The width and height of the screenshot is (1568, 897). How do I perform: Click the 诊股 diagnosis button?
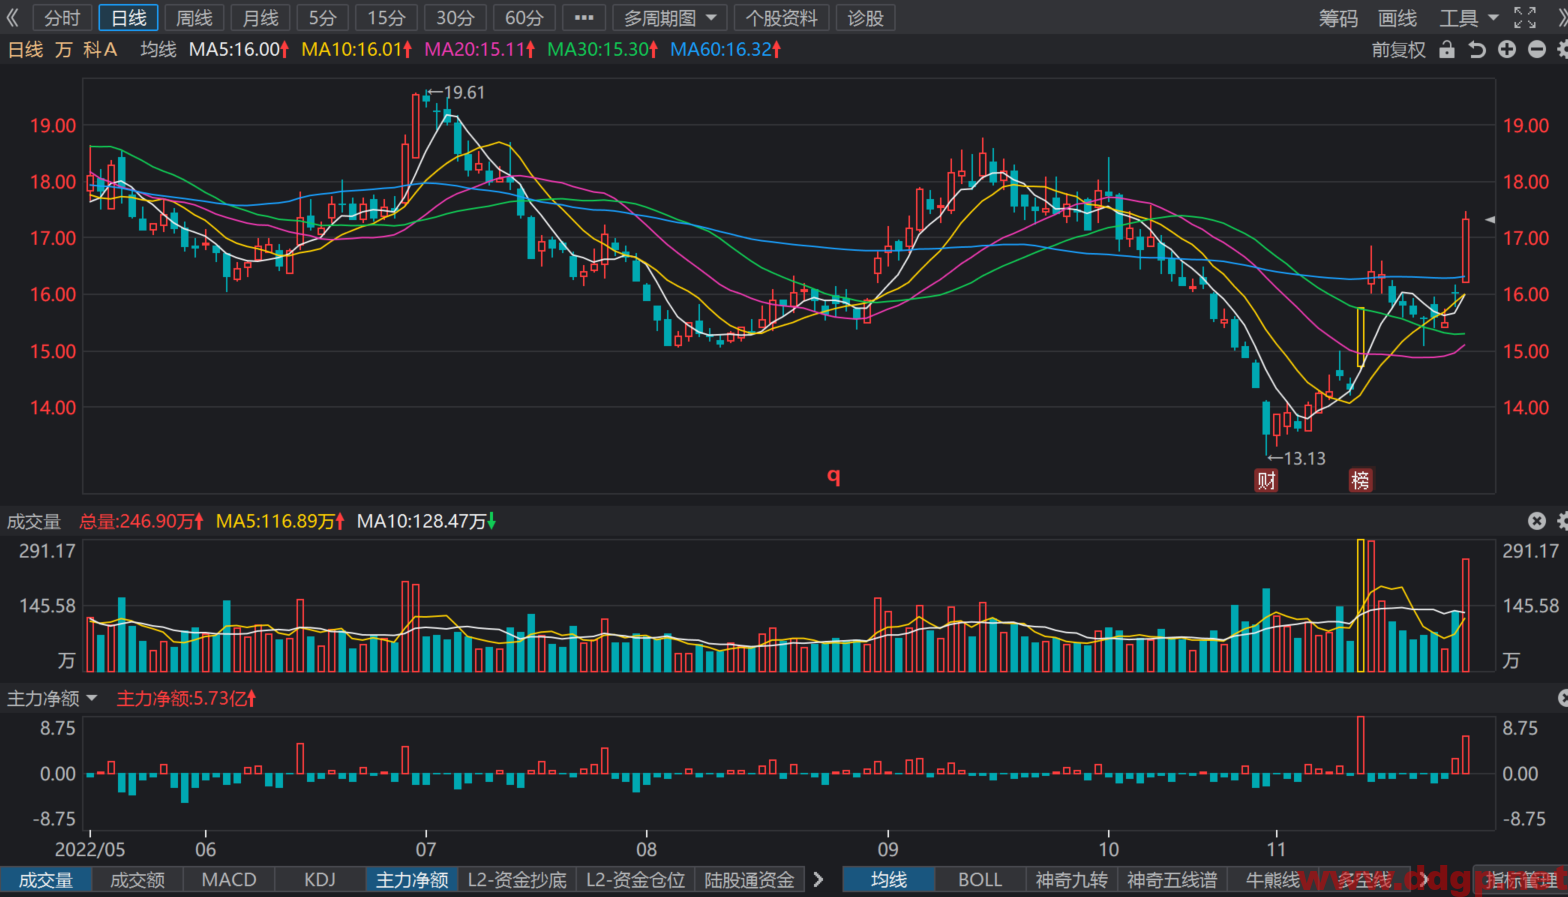(x=865, y=18)
